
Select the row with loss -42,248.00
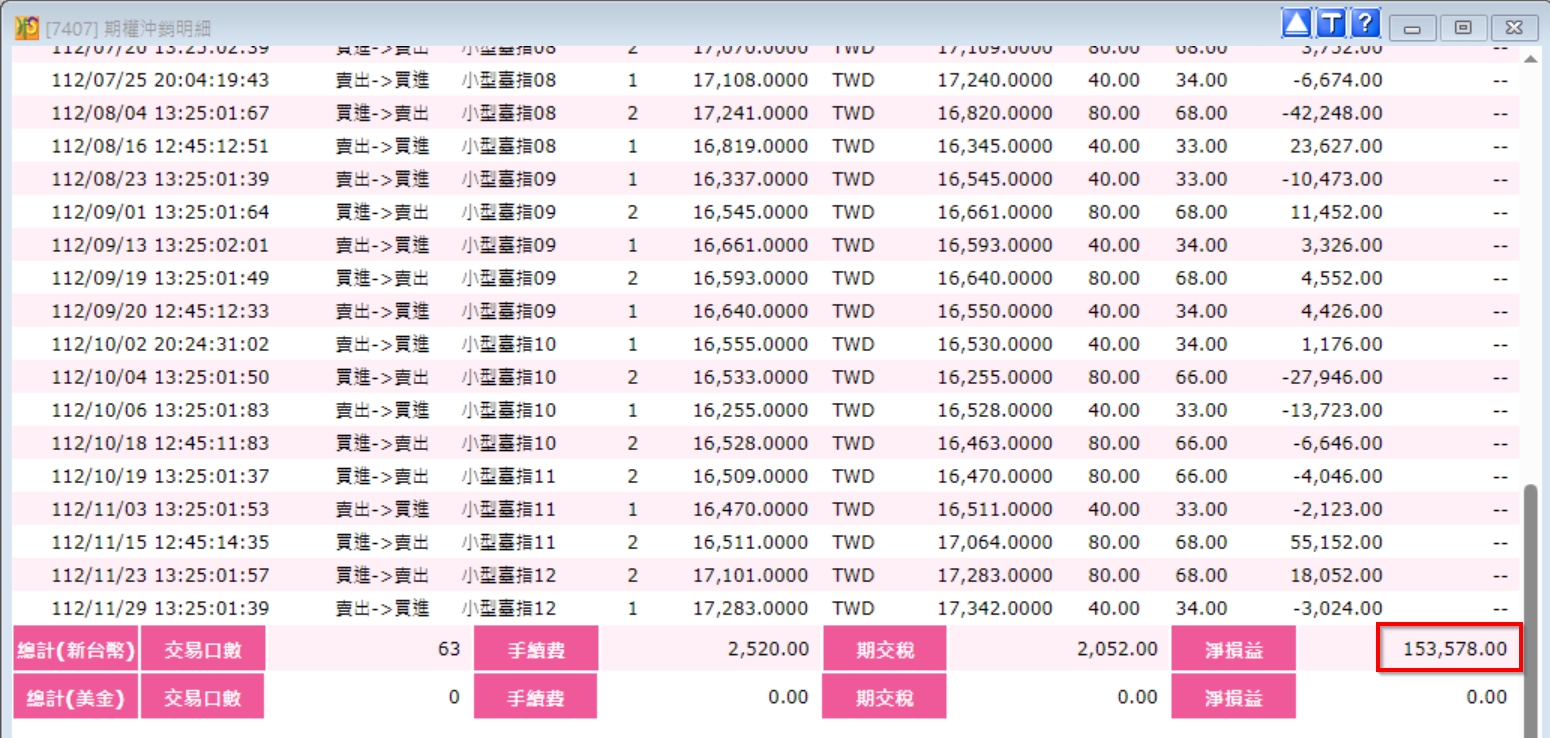tap(766, 113)
